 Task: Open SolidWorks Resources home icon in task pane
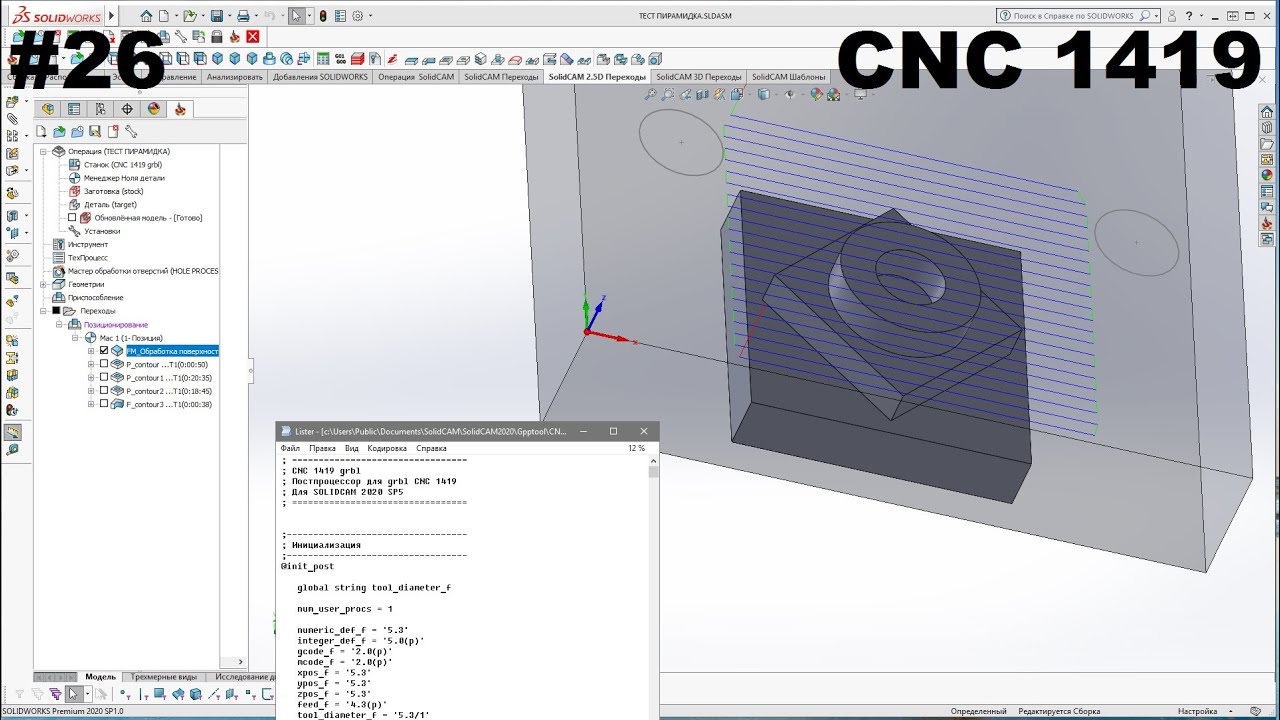(1267, 112)
